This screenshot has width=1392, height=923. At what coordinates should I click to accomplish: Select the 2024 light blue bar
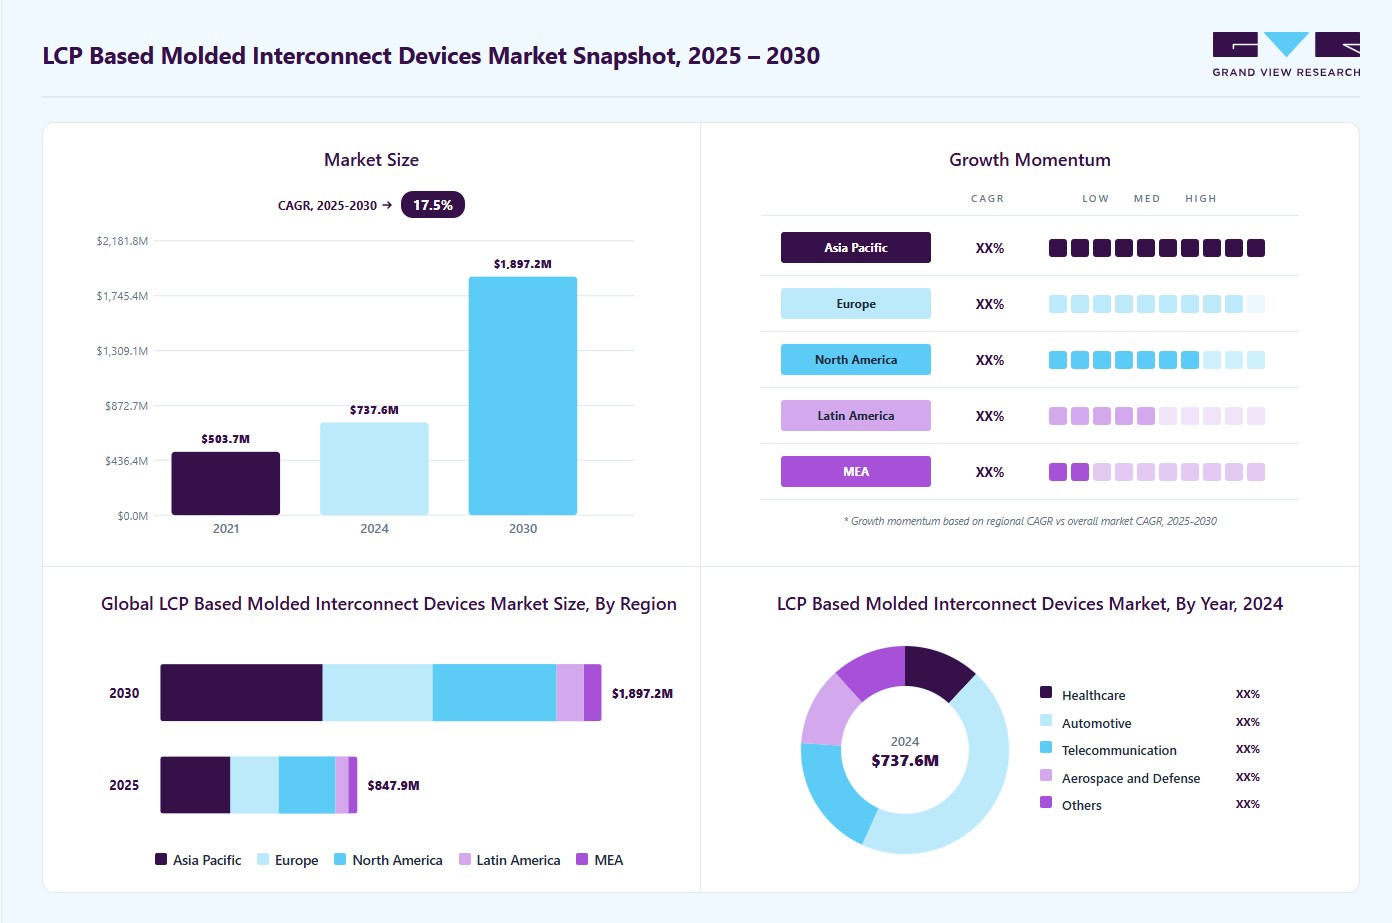pos(374,468)
